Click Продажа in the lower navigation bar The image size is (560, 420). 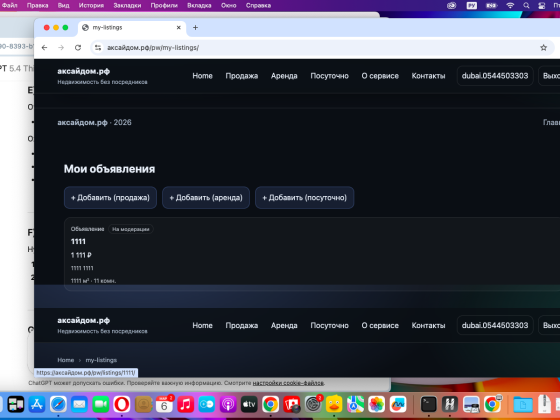[x=241, y=325]
